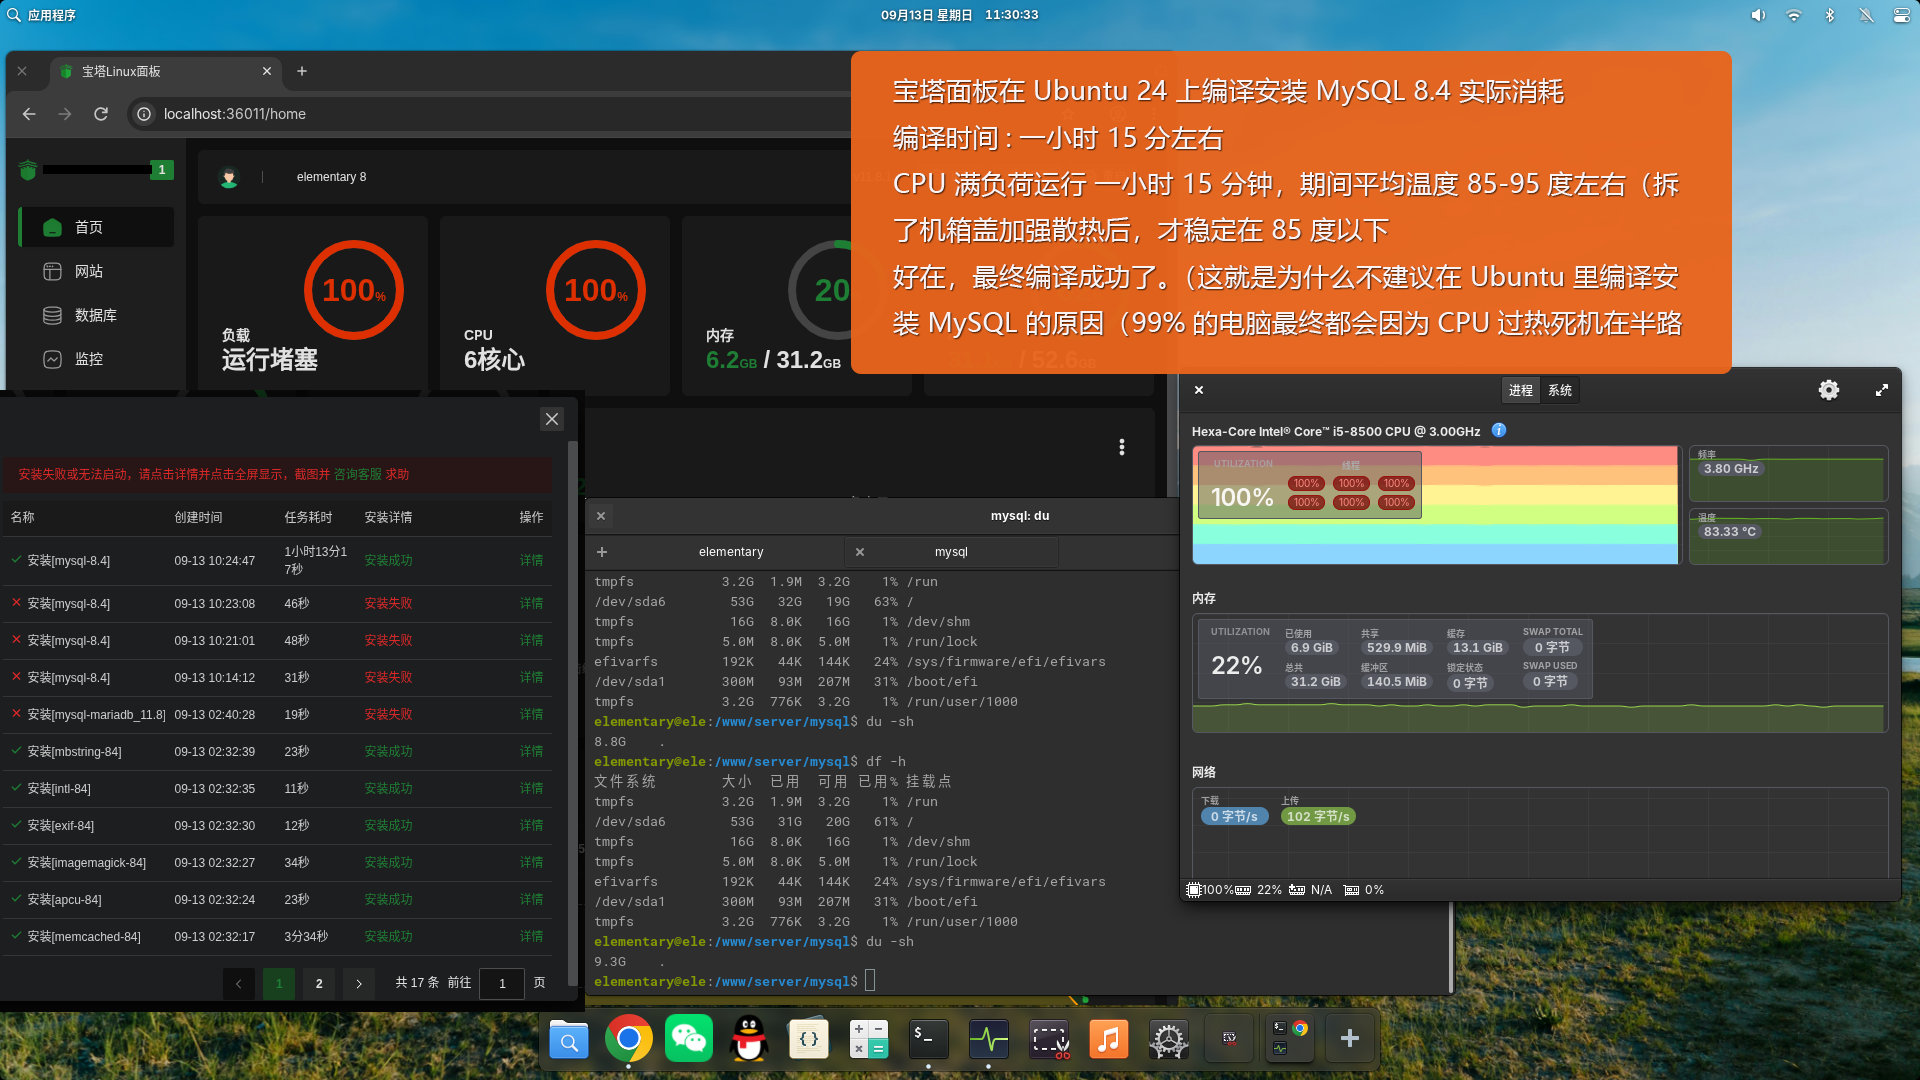Click the plus icon in the dock

tap(1349, 1040)
